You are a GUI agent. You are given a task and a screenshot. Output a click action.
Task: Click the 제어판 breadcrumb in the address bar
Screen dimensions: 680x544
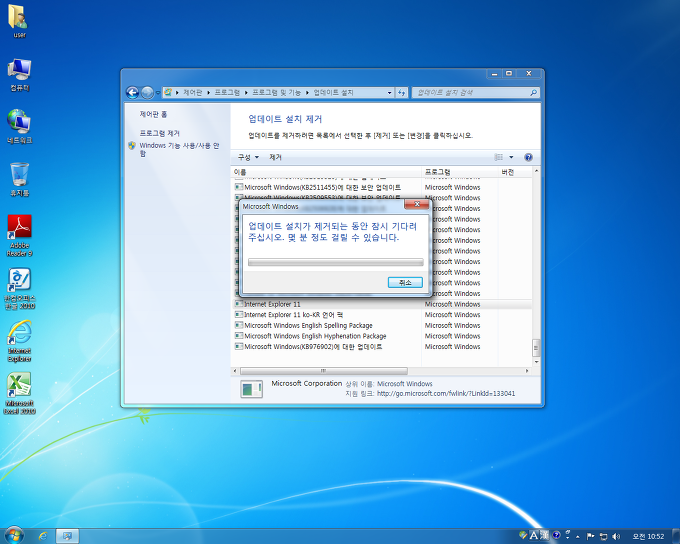[193, 92]
